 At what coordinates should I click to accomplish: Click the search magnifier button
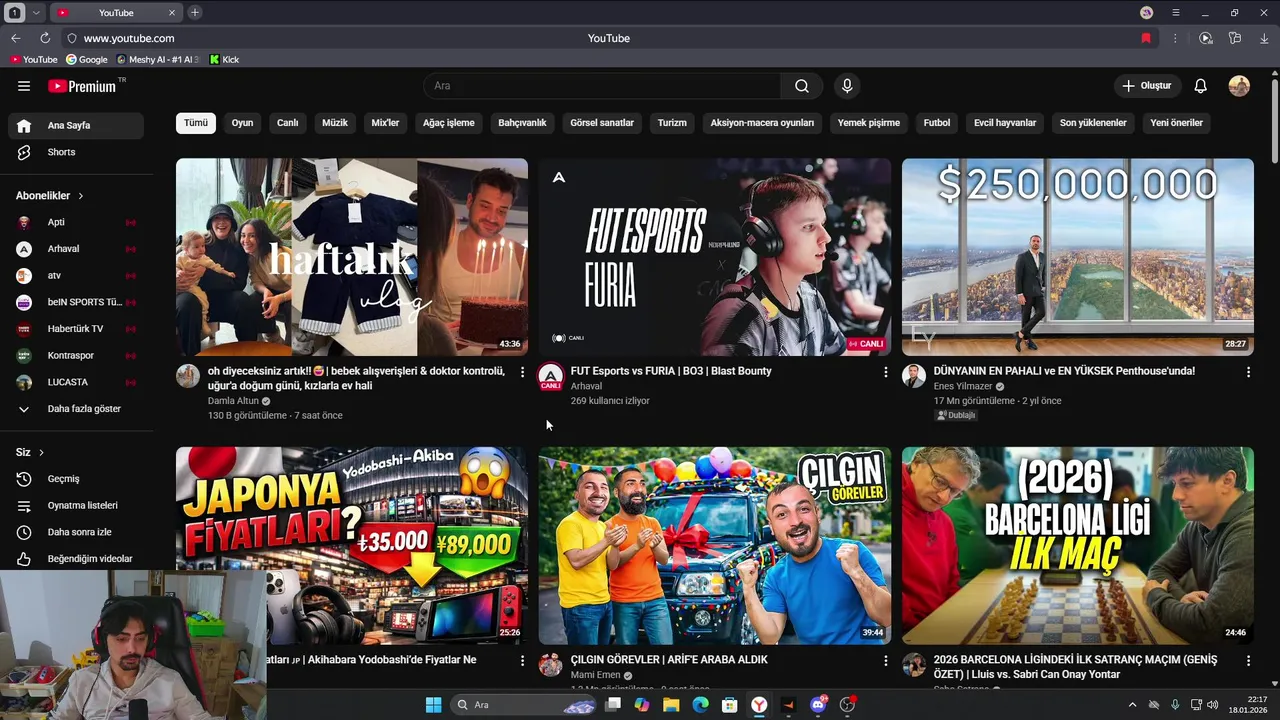click(x=802, y=86)
